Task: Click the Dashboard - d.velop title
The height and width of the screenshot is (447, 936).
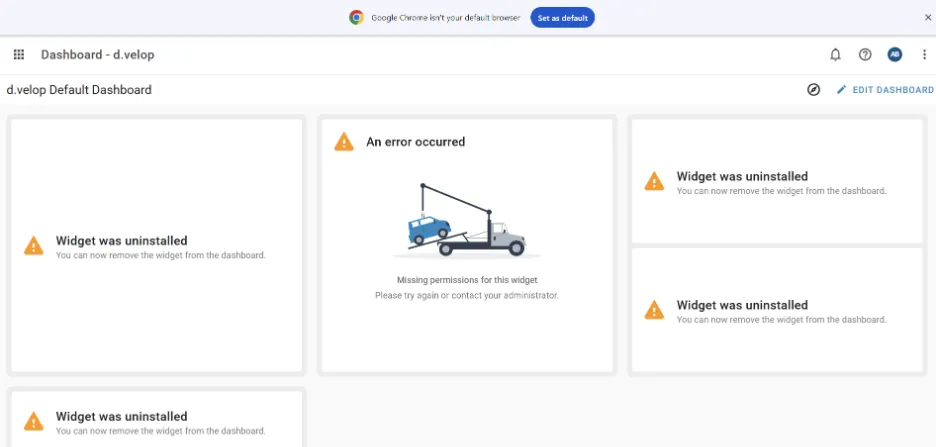Action: point(98,54)
